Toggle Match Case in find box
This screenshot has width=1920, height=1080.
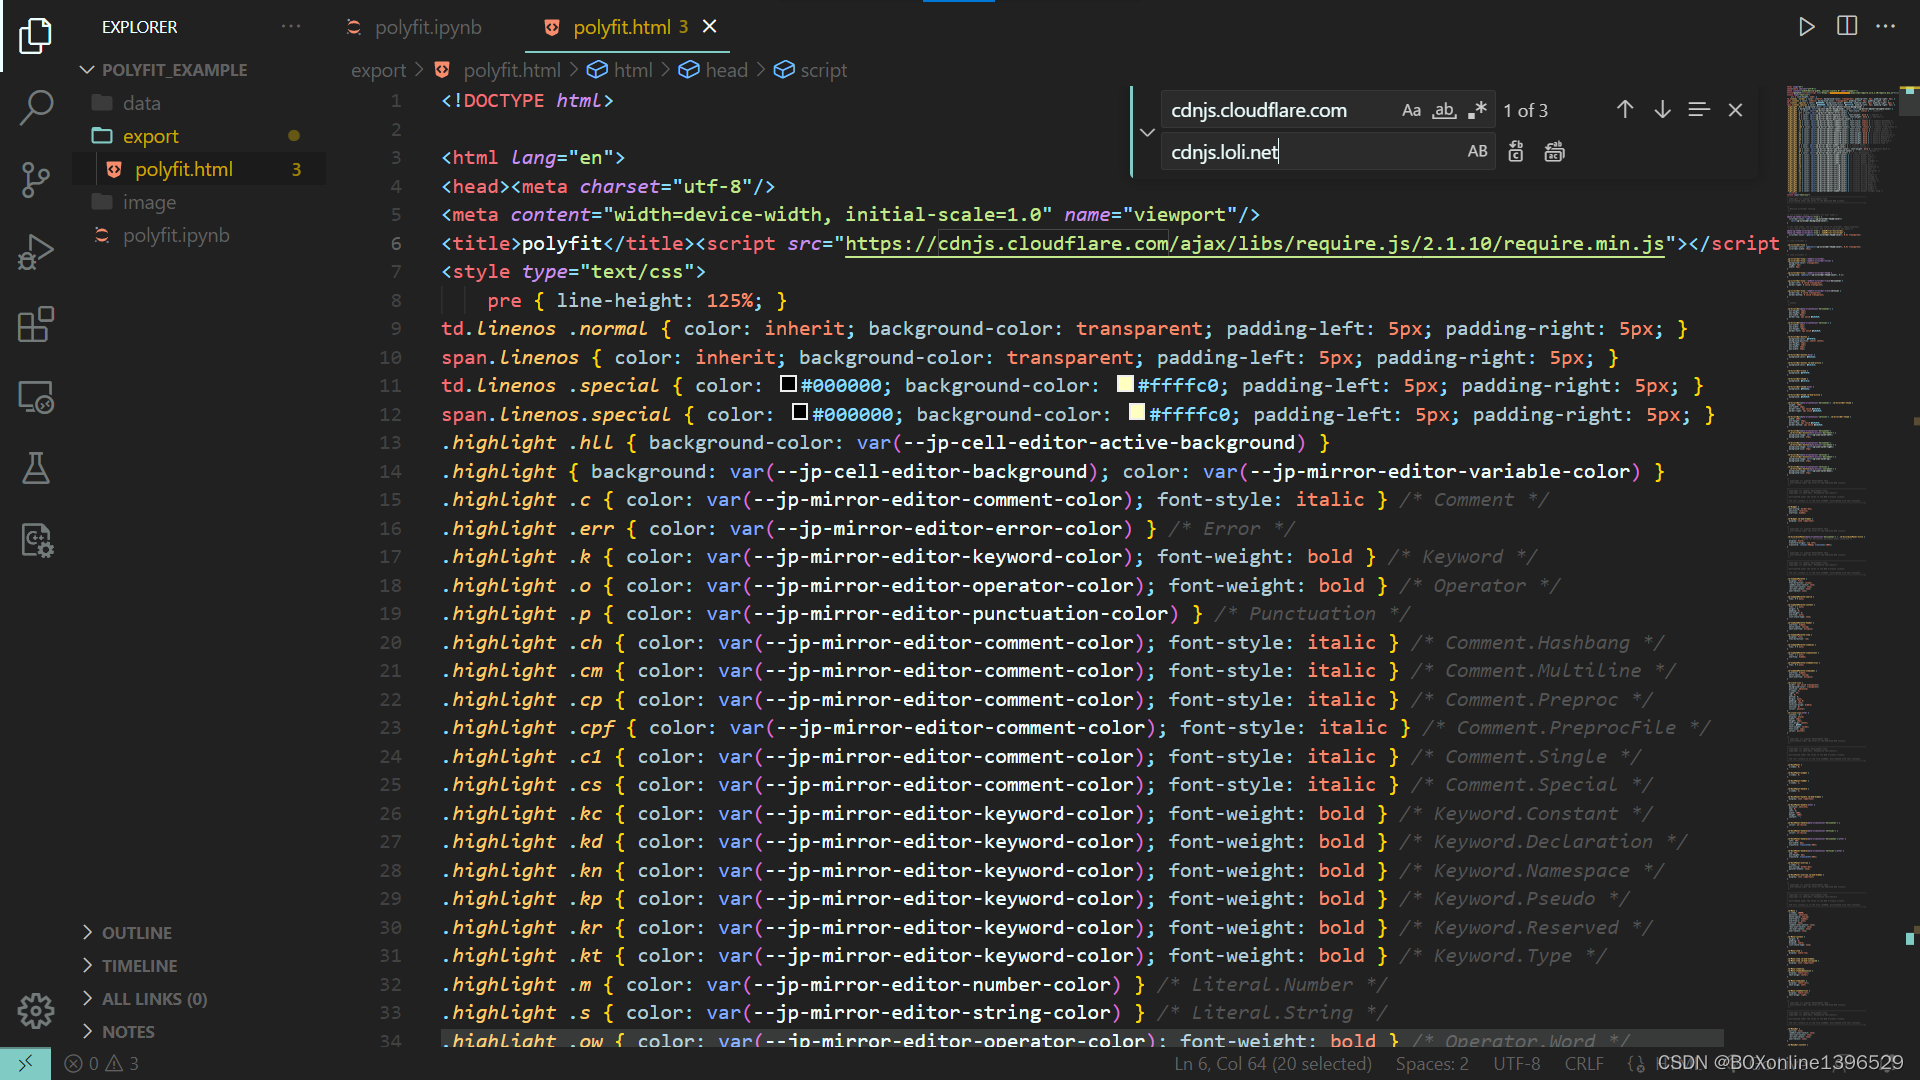(1411, 110)
